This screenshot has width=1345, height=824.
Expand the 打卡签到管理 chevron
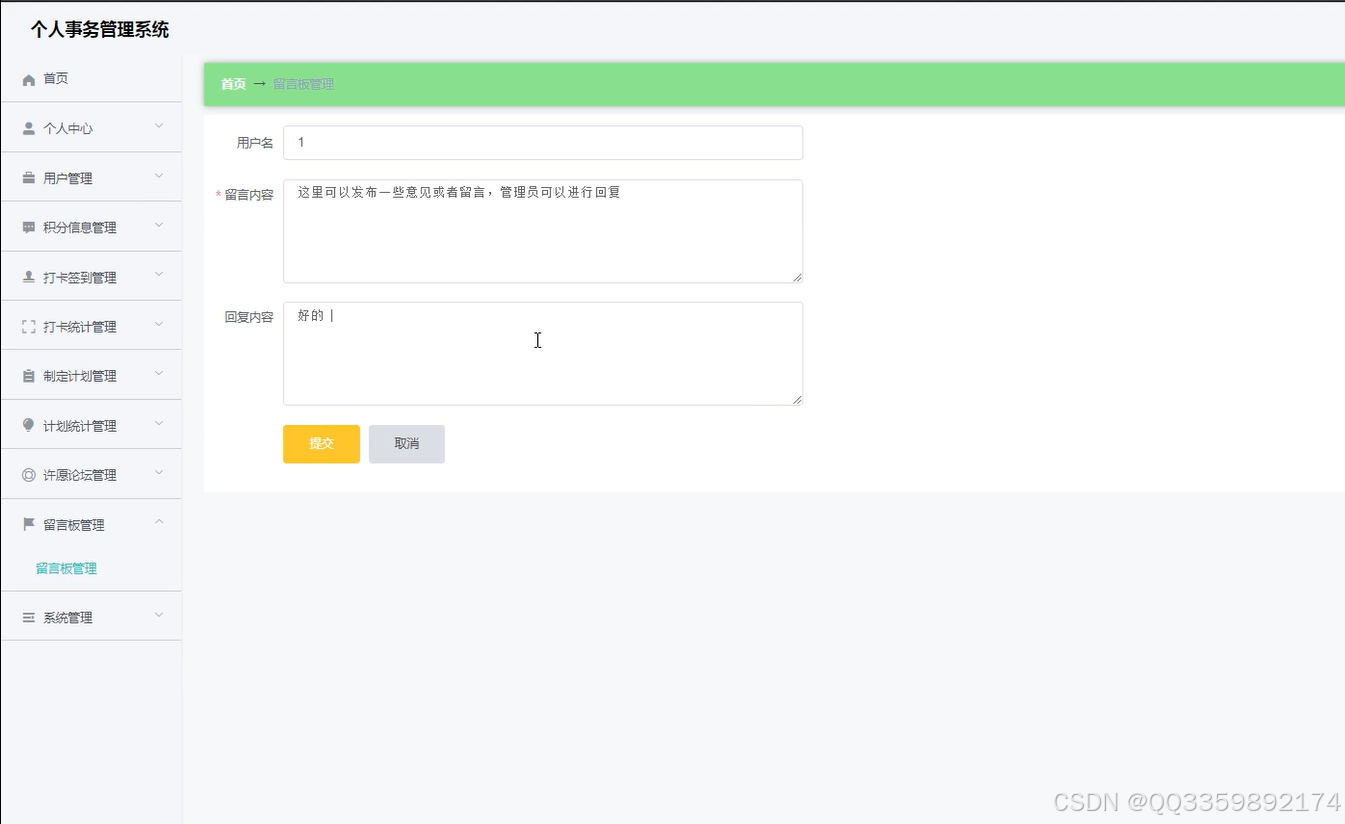[x=159, y=274]
